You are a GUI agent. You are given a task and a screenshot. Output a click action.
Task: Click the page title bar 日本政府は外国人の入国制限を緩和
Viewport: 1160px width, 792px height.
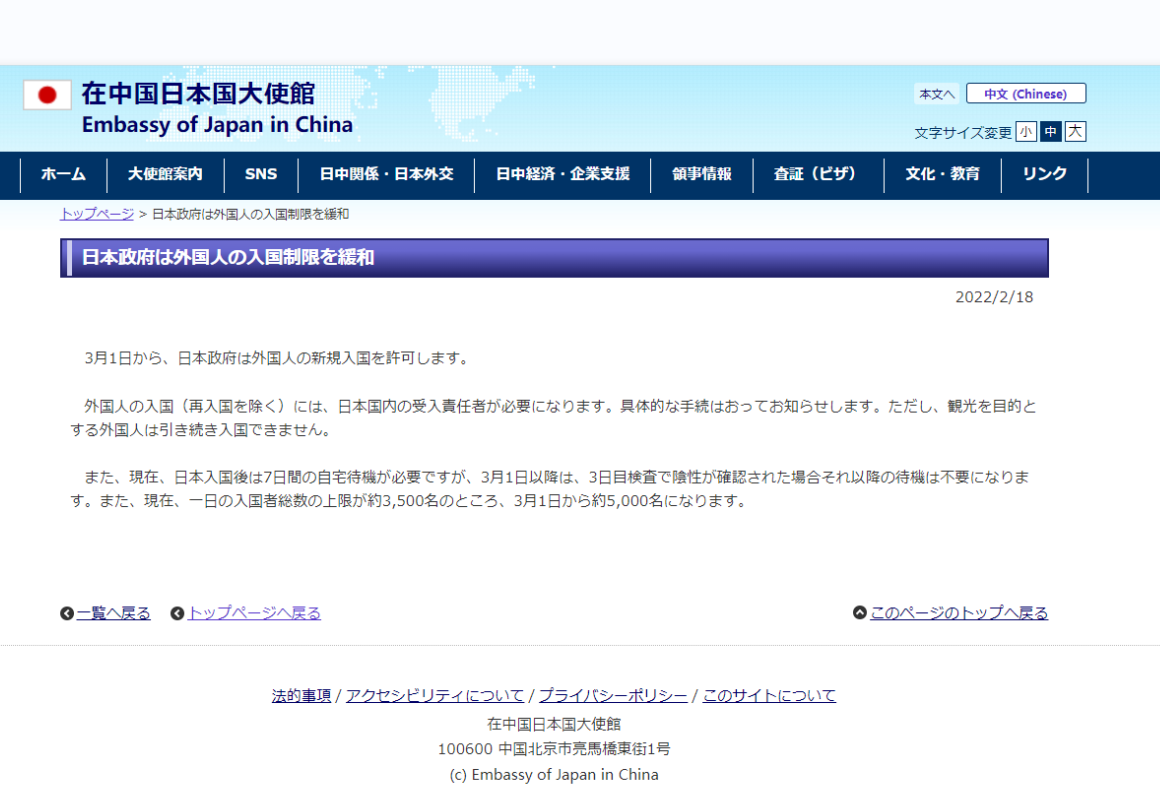point(553,258)
